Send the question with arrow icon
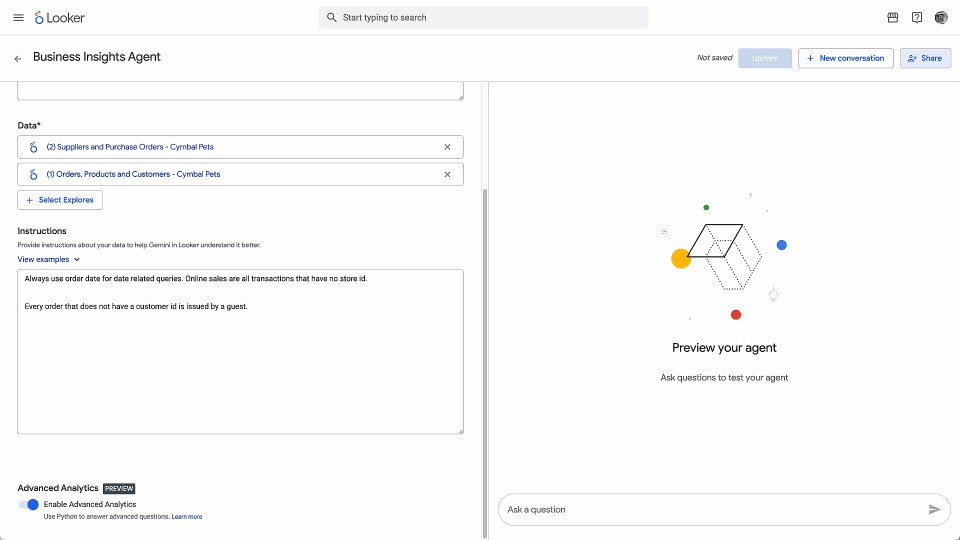The image size is (960, 540). (934, 510)
